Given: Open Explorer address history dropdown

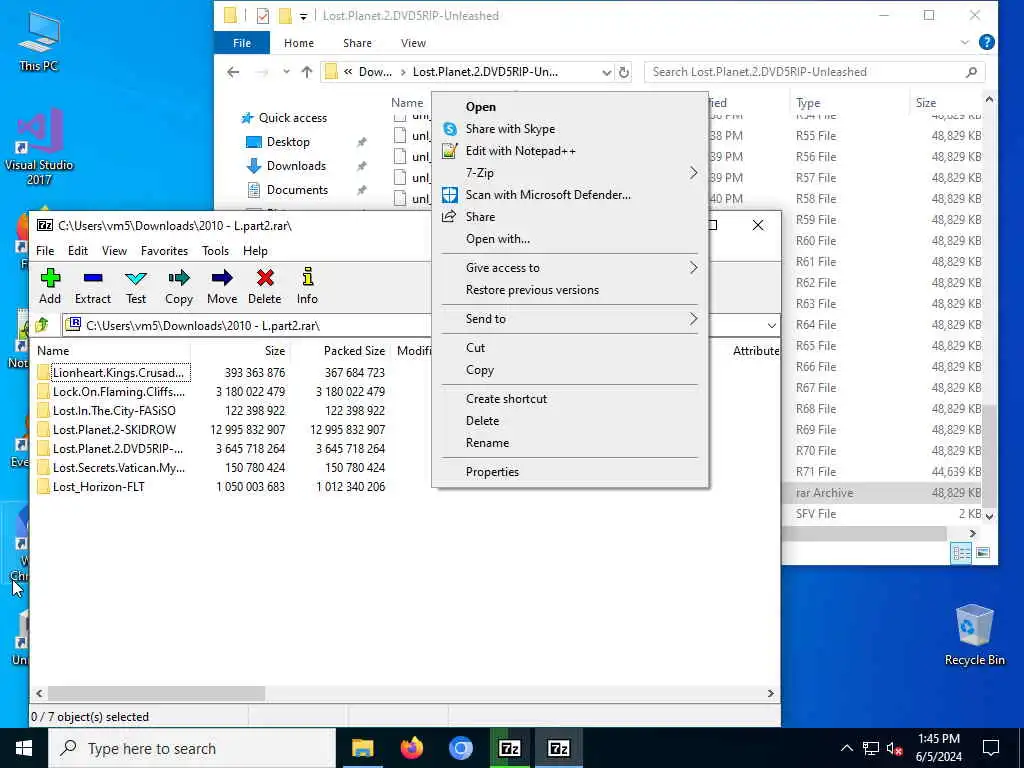Looking at the screenshot, I should (606, 72).
